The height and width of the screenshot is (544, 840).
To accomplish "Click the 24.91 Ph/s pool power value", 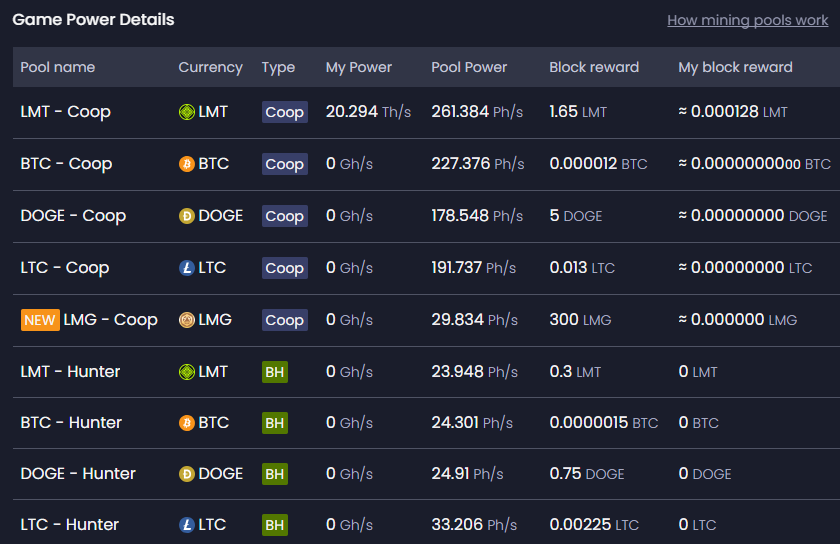I will (x=467, y=474).
